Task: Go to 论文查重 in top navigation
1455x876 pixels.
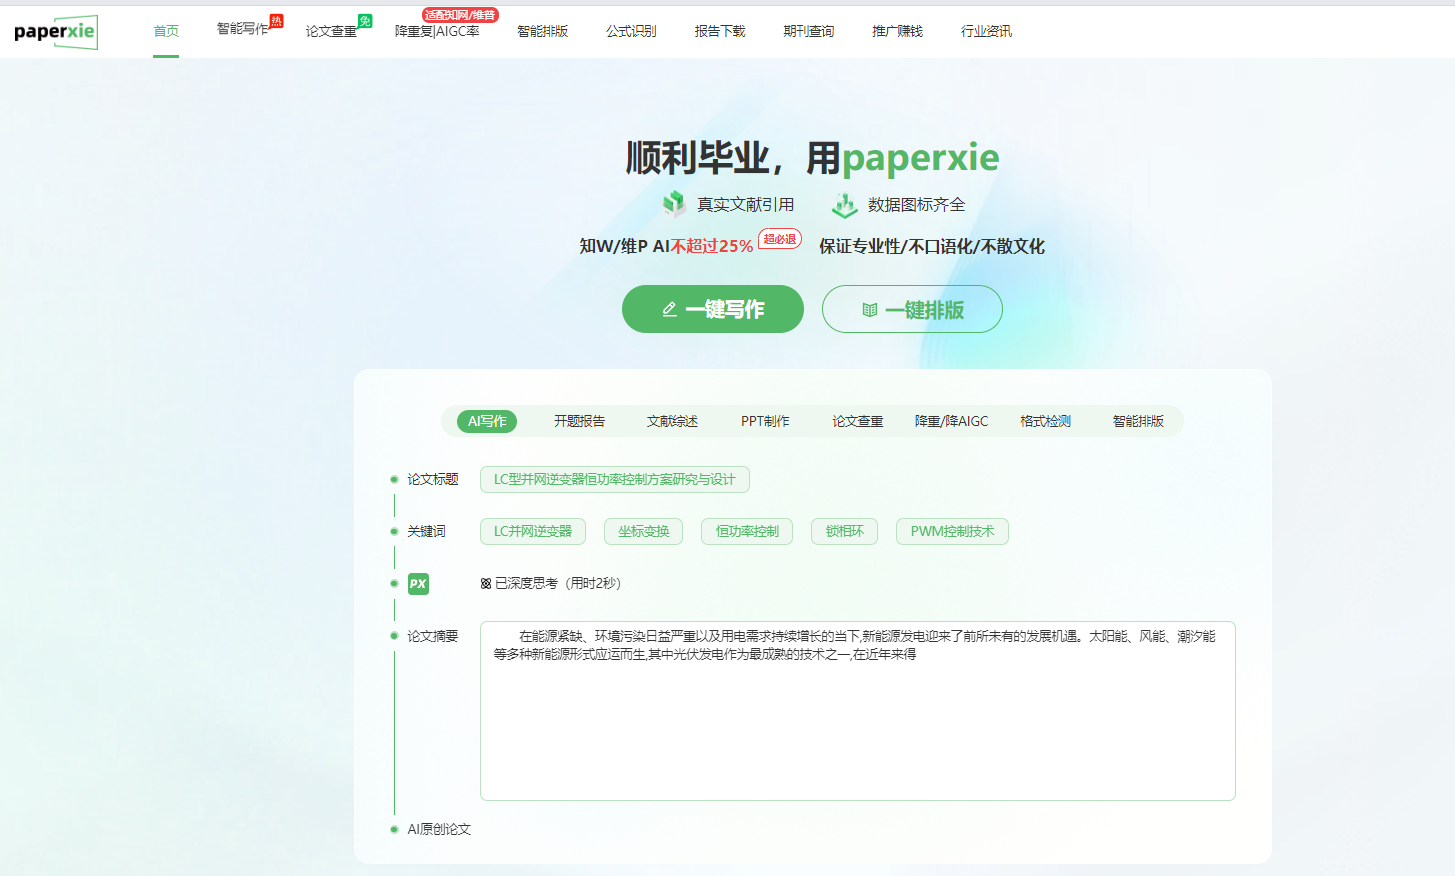Action: (331, 31)
